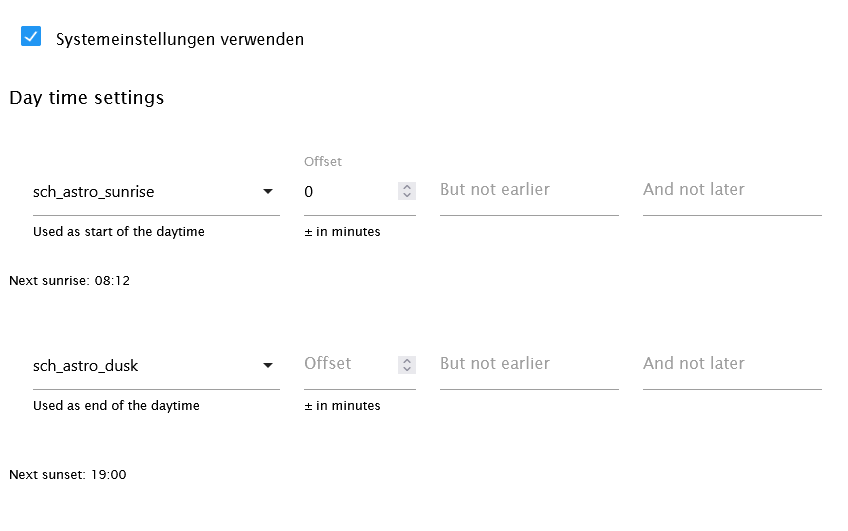This screenshot has width=848, height=531.
Task: Uncheck the Systemeinstellungen verwenden checkbox
Action: tap(31, 37)
